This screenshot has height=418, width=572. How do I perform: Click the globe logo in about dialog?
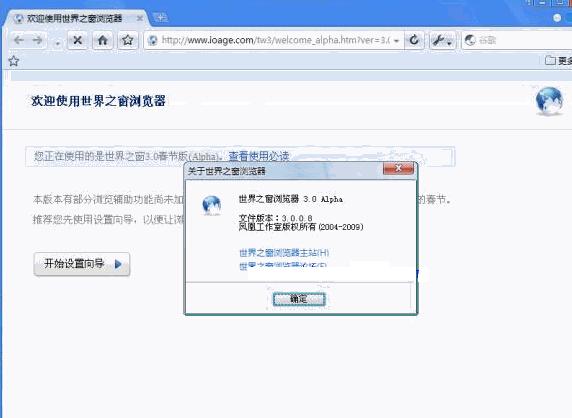tap(212, 205)
